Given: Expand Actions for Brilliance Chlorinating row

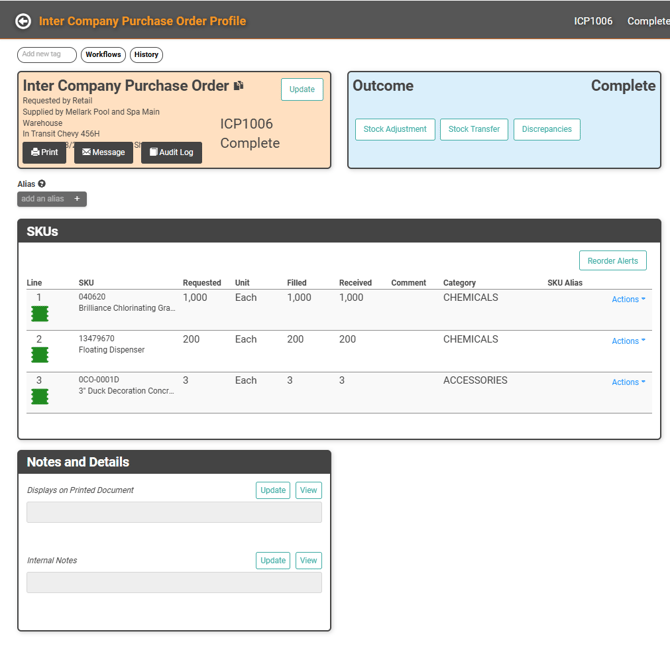Looking at the screenshot, I should (x=628, y=300).
